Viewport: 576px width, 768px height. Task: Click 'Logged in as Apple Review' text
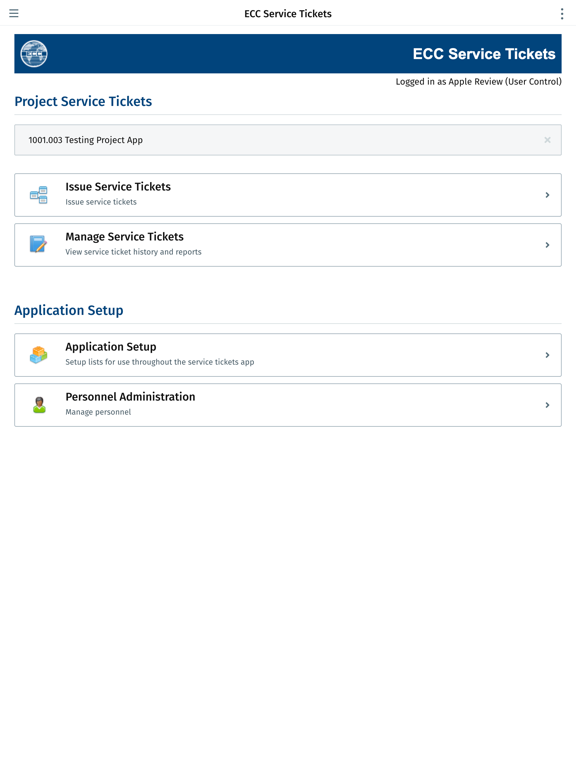click(479, 82)
